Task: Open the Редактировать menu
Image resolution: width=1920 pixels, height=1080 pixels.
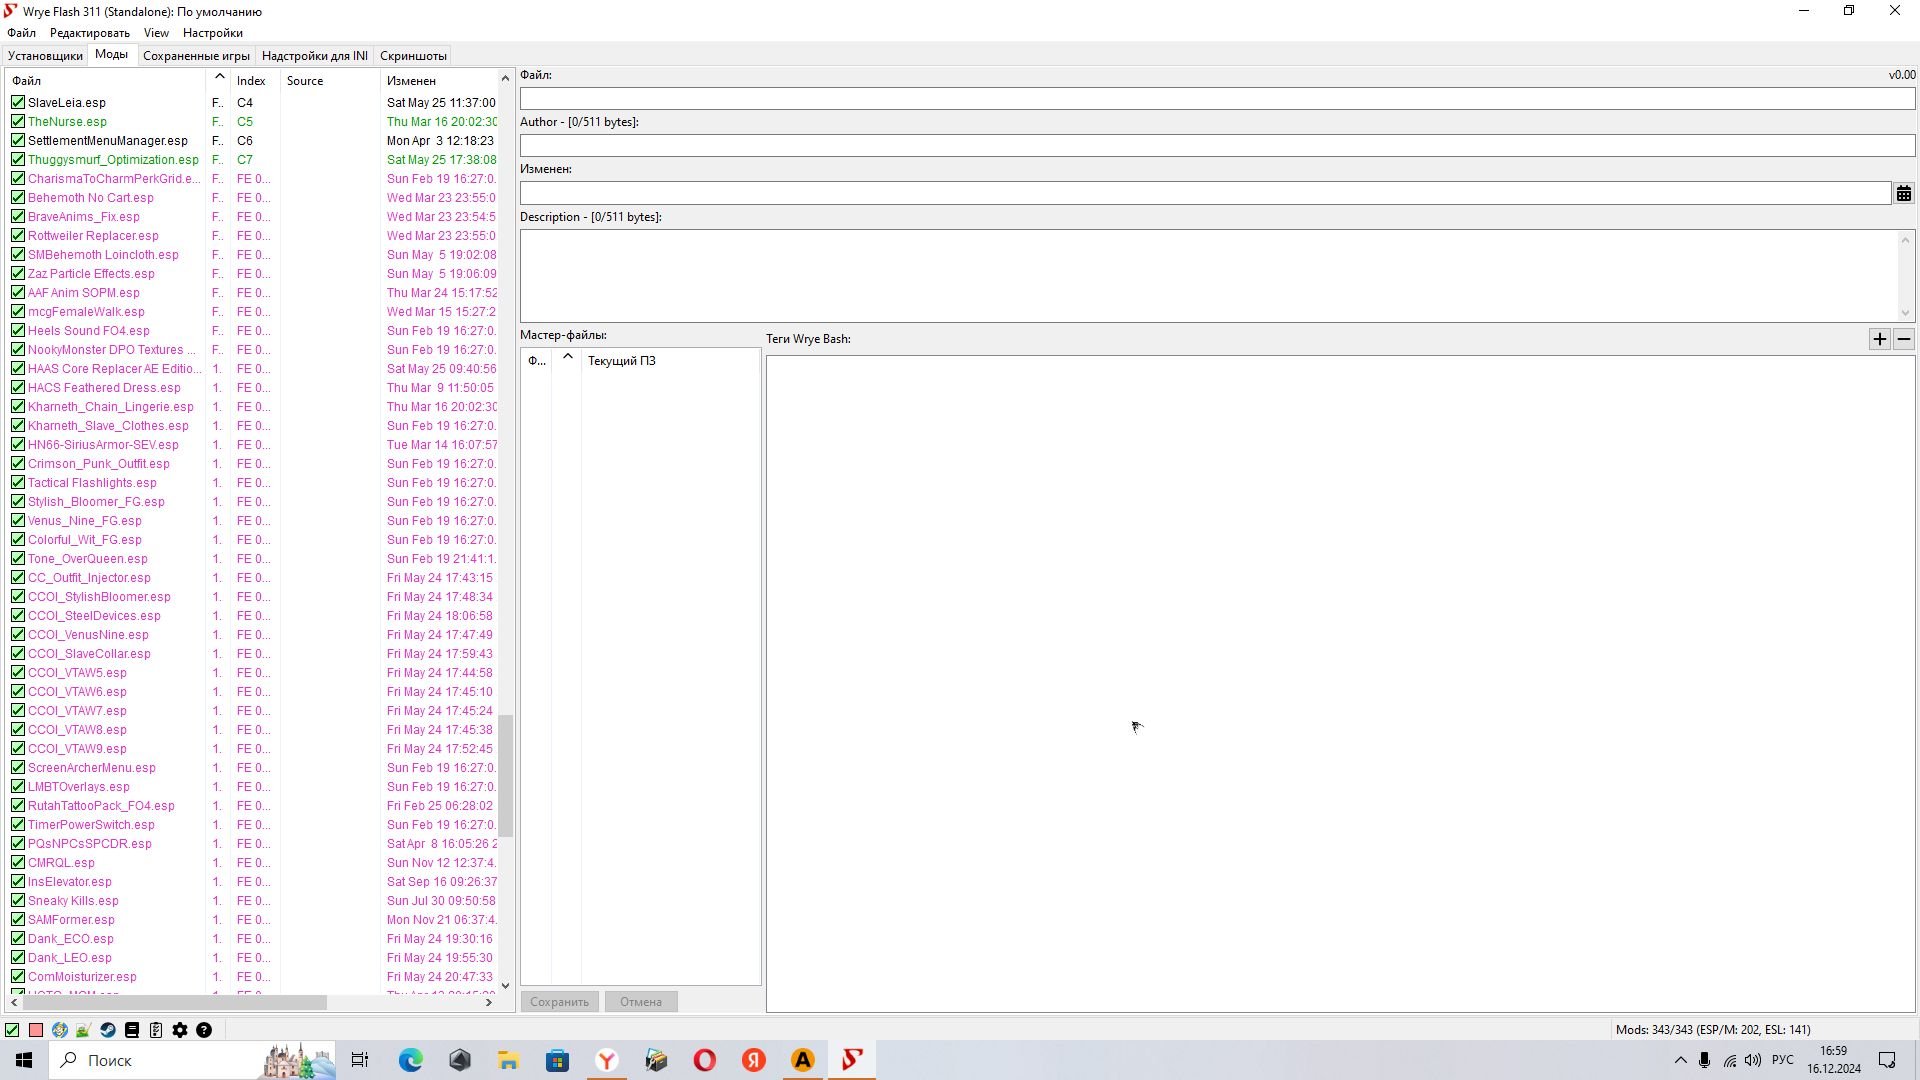Action: 89,33
